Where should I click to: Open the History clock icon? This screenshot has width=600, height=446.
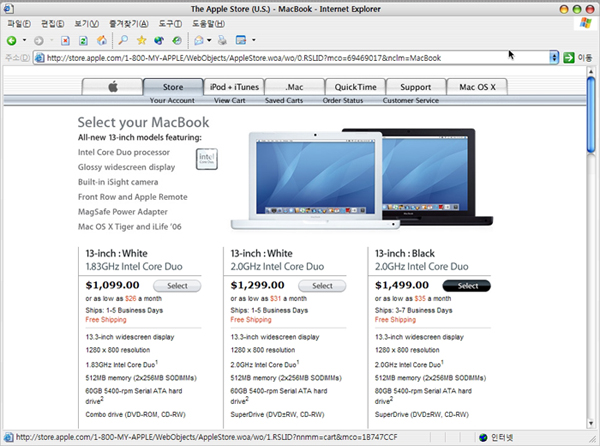point(176,40)
